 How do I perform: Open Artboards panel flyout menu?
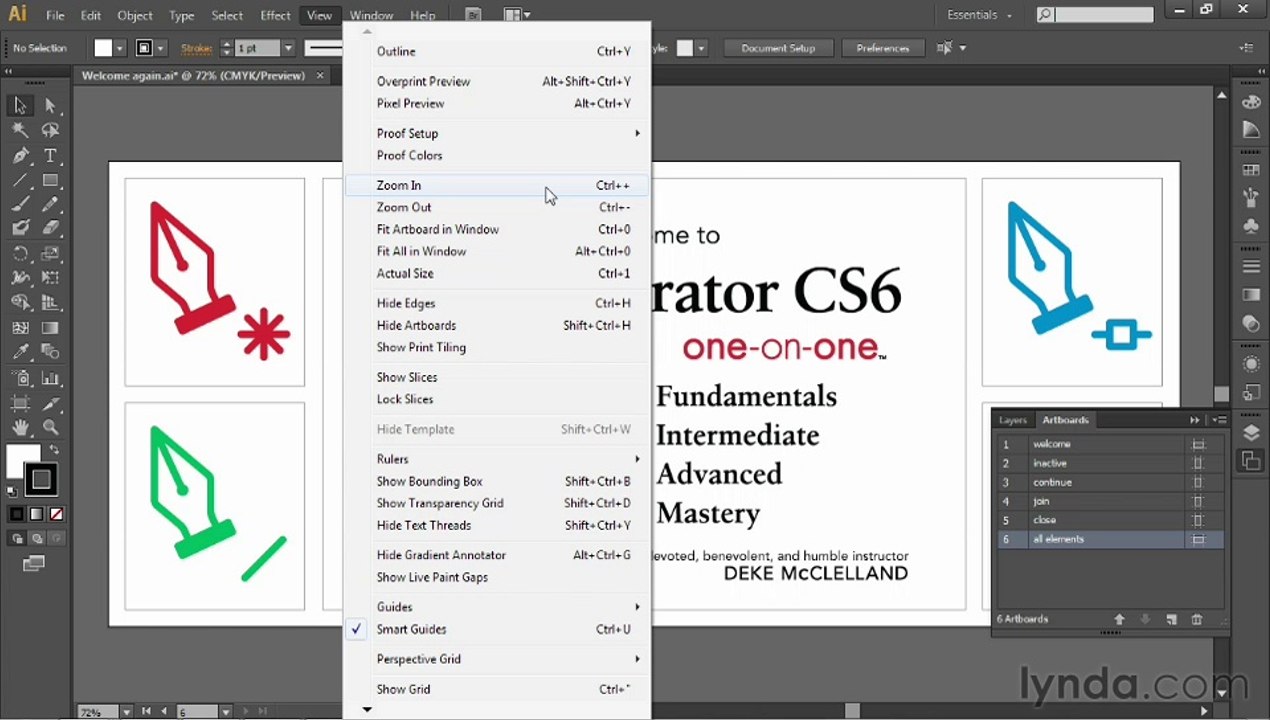point(1220,420)
